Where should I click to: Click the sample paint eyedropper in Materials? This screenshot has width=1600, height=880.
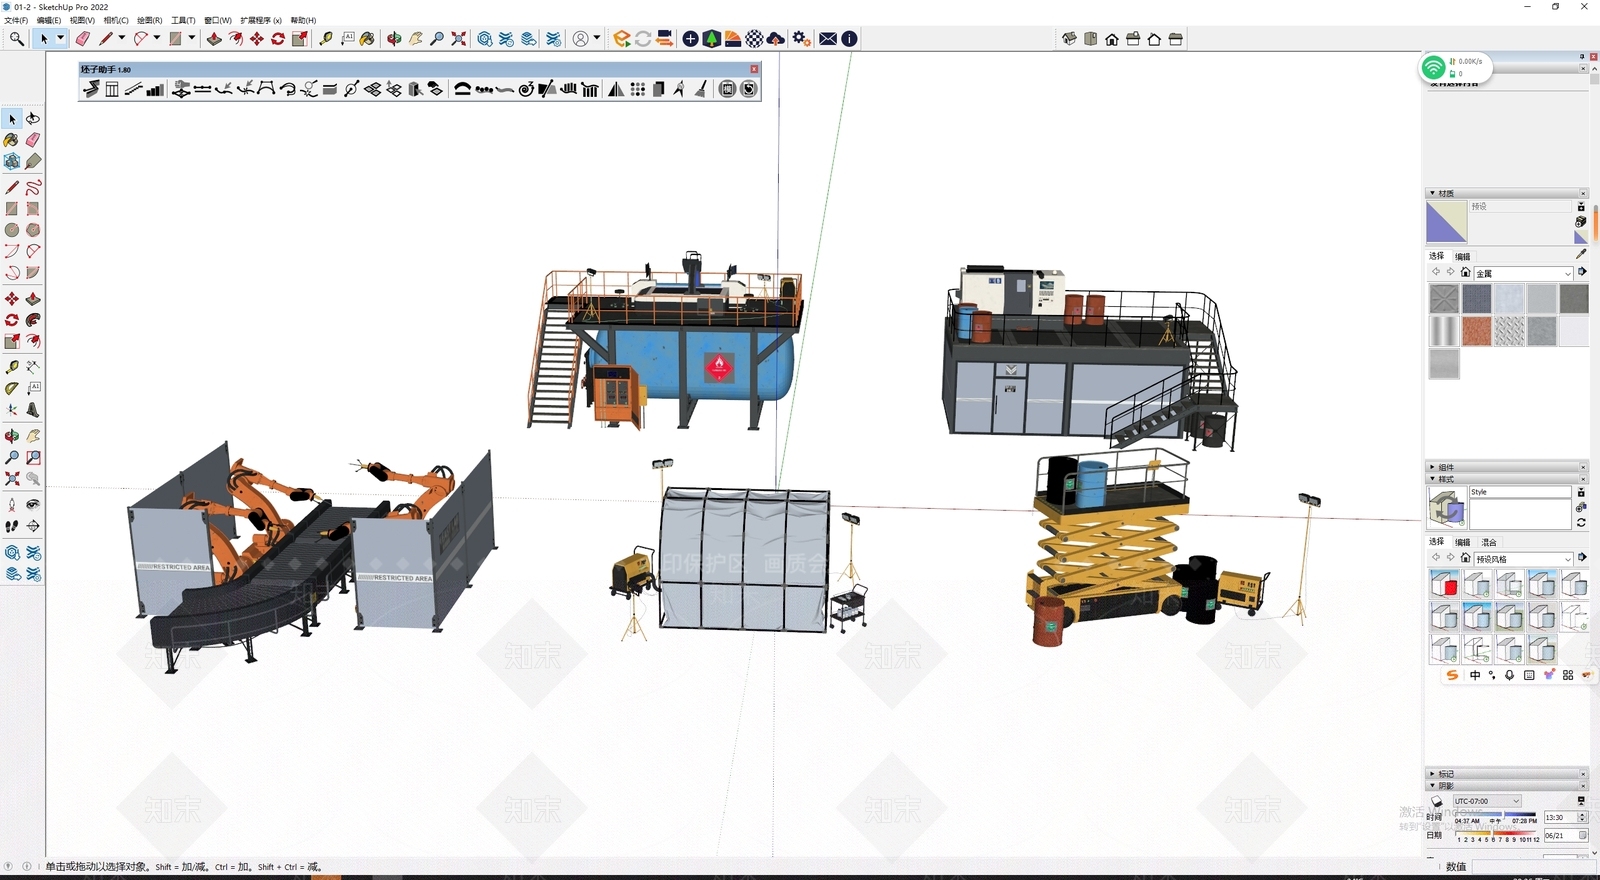coord(1581,254)
